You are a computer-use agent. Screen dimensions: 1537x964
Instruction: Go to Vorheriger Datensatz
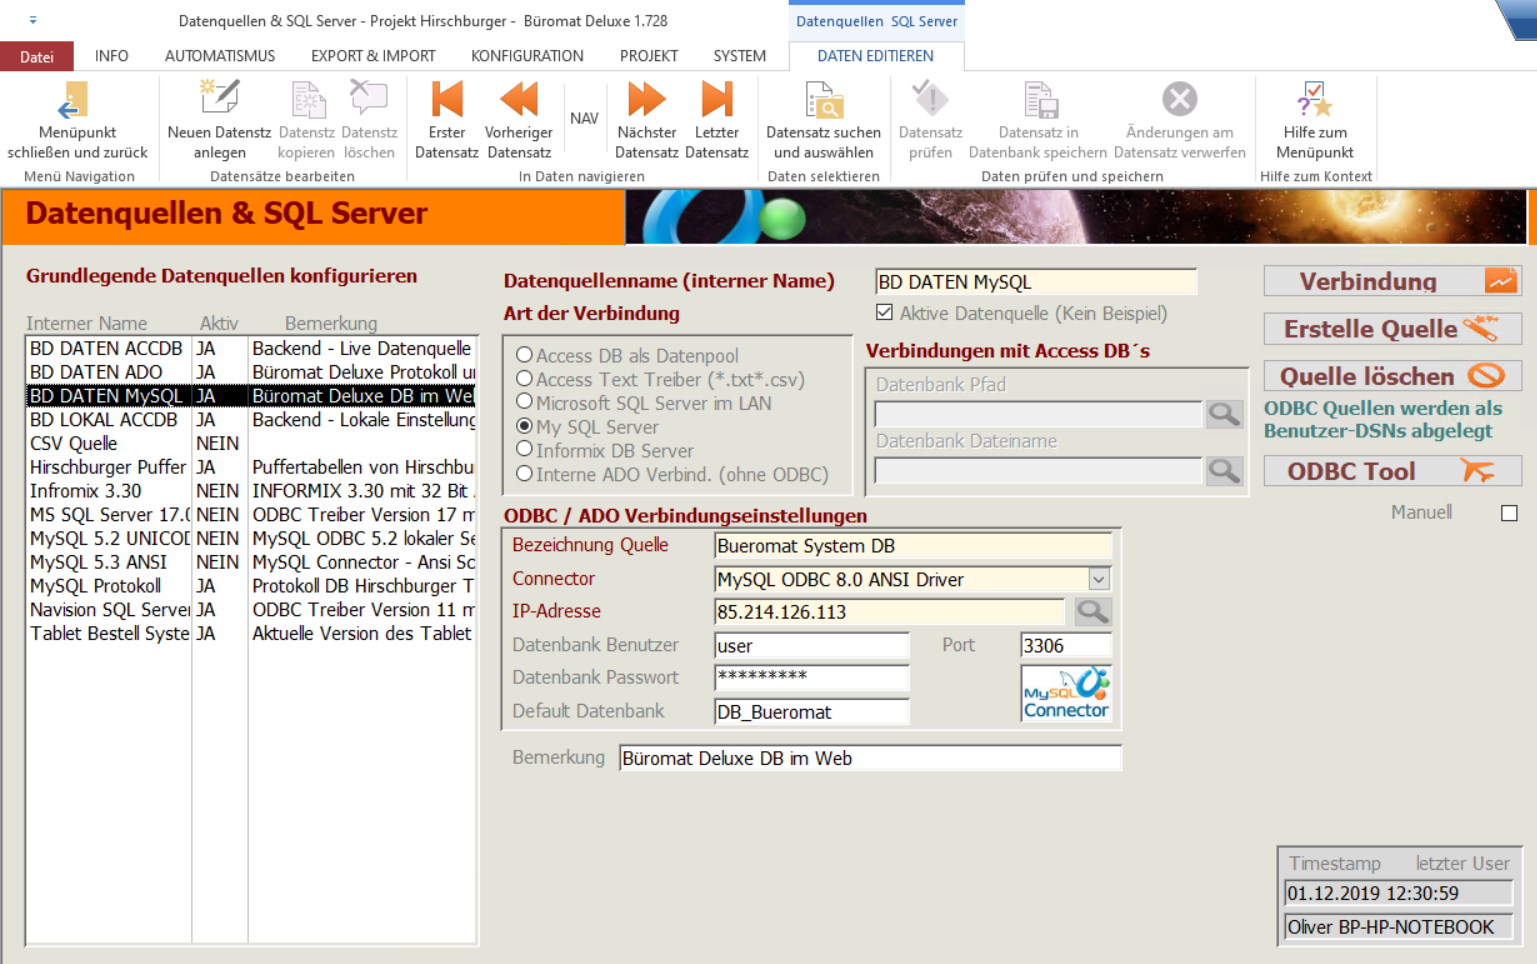point(518,101)
